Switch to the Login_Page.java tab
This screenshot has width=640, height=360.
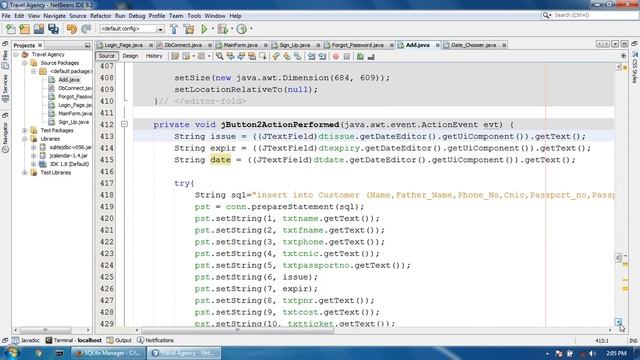[124, 45]
